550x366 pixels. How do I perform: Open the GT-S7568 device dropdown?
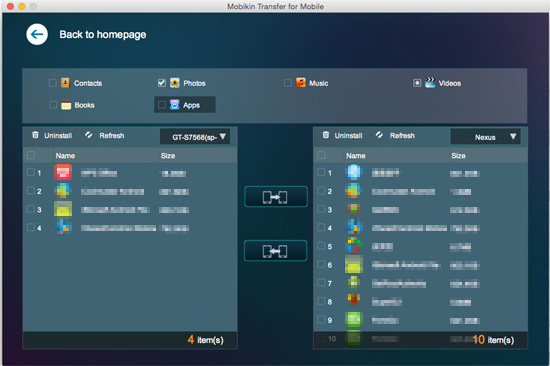pos(195,137)
